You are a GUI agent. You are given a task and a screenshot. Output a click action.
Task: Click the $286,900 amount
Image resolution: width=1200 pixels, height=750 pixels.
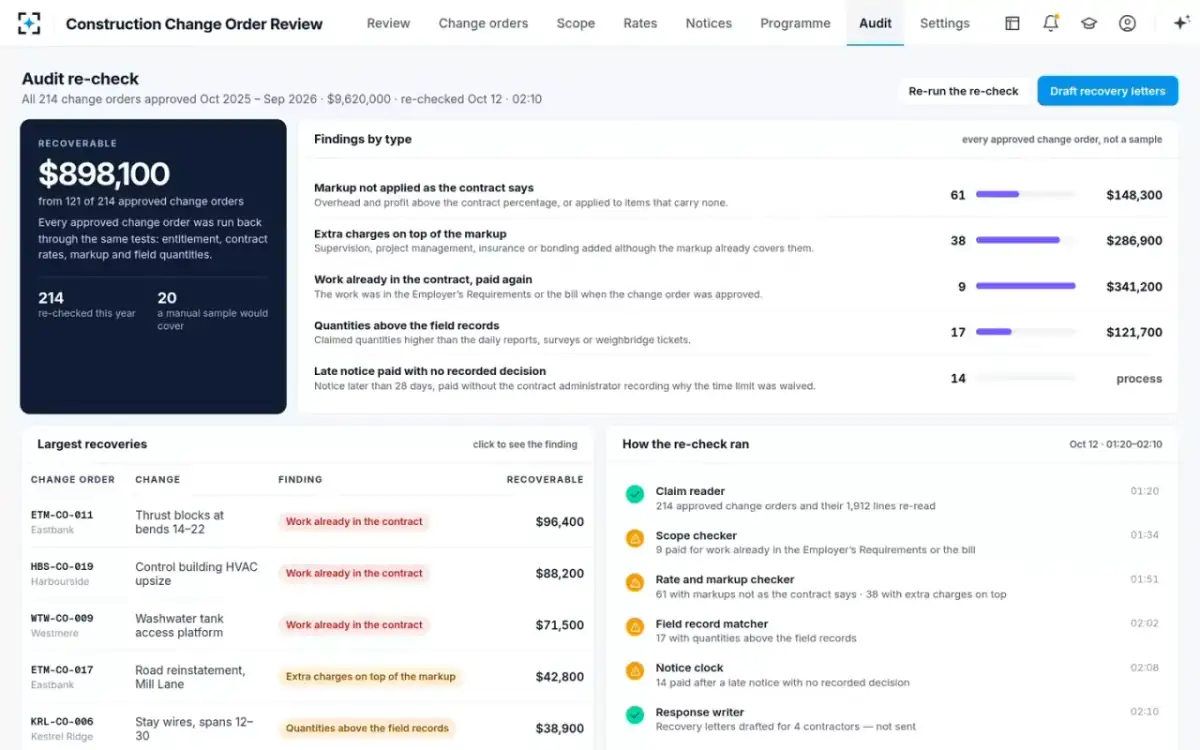click(x=1134, y=241)
